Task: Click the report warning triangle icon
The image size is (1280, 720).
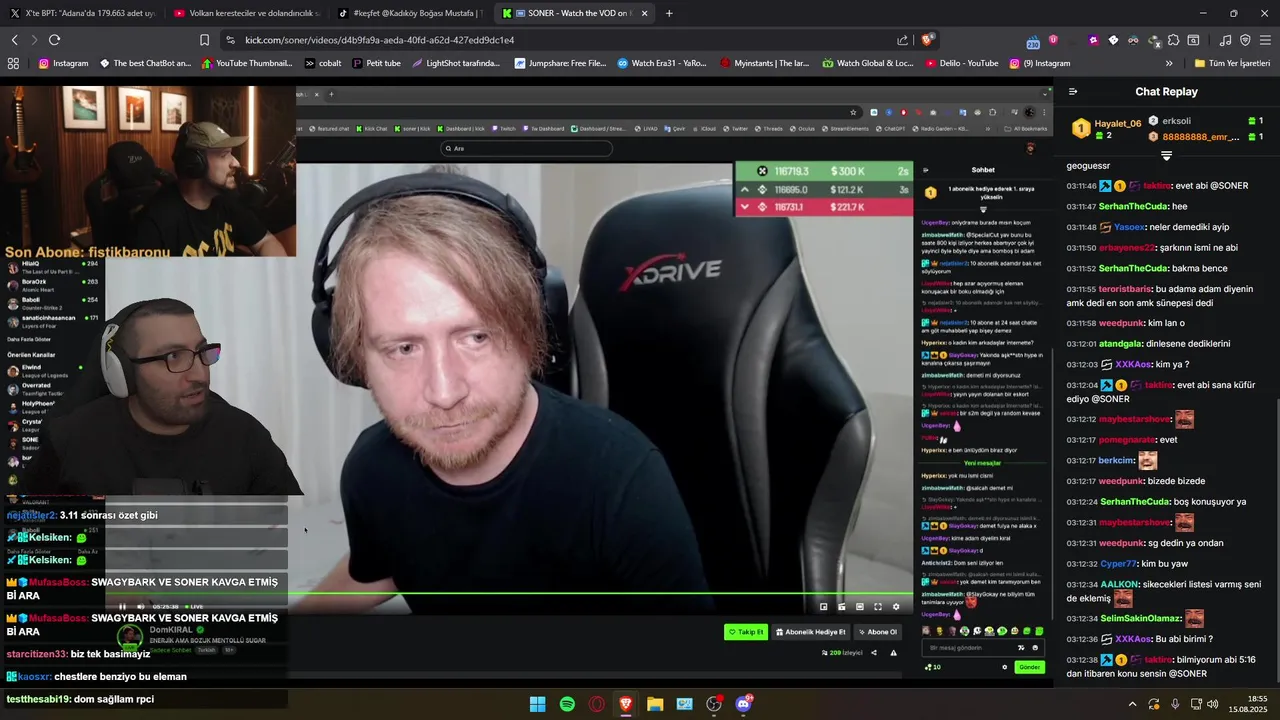Action: pyautogui.click(x=893, y=652)
